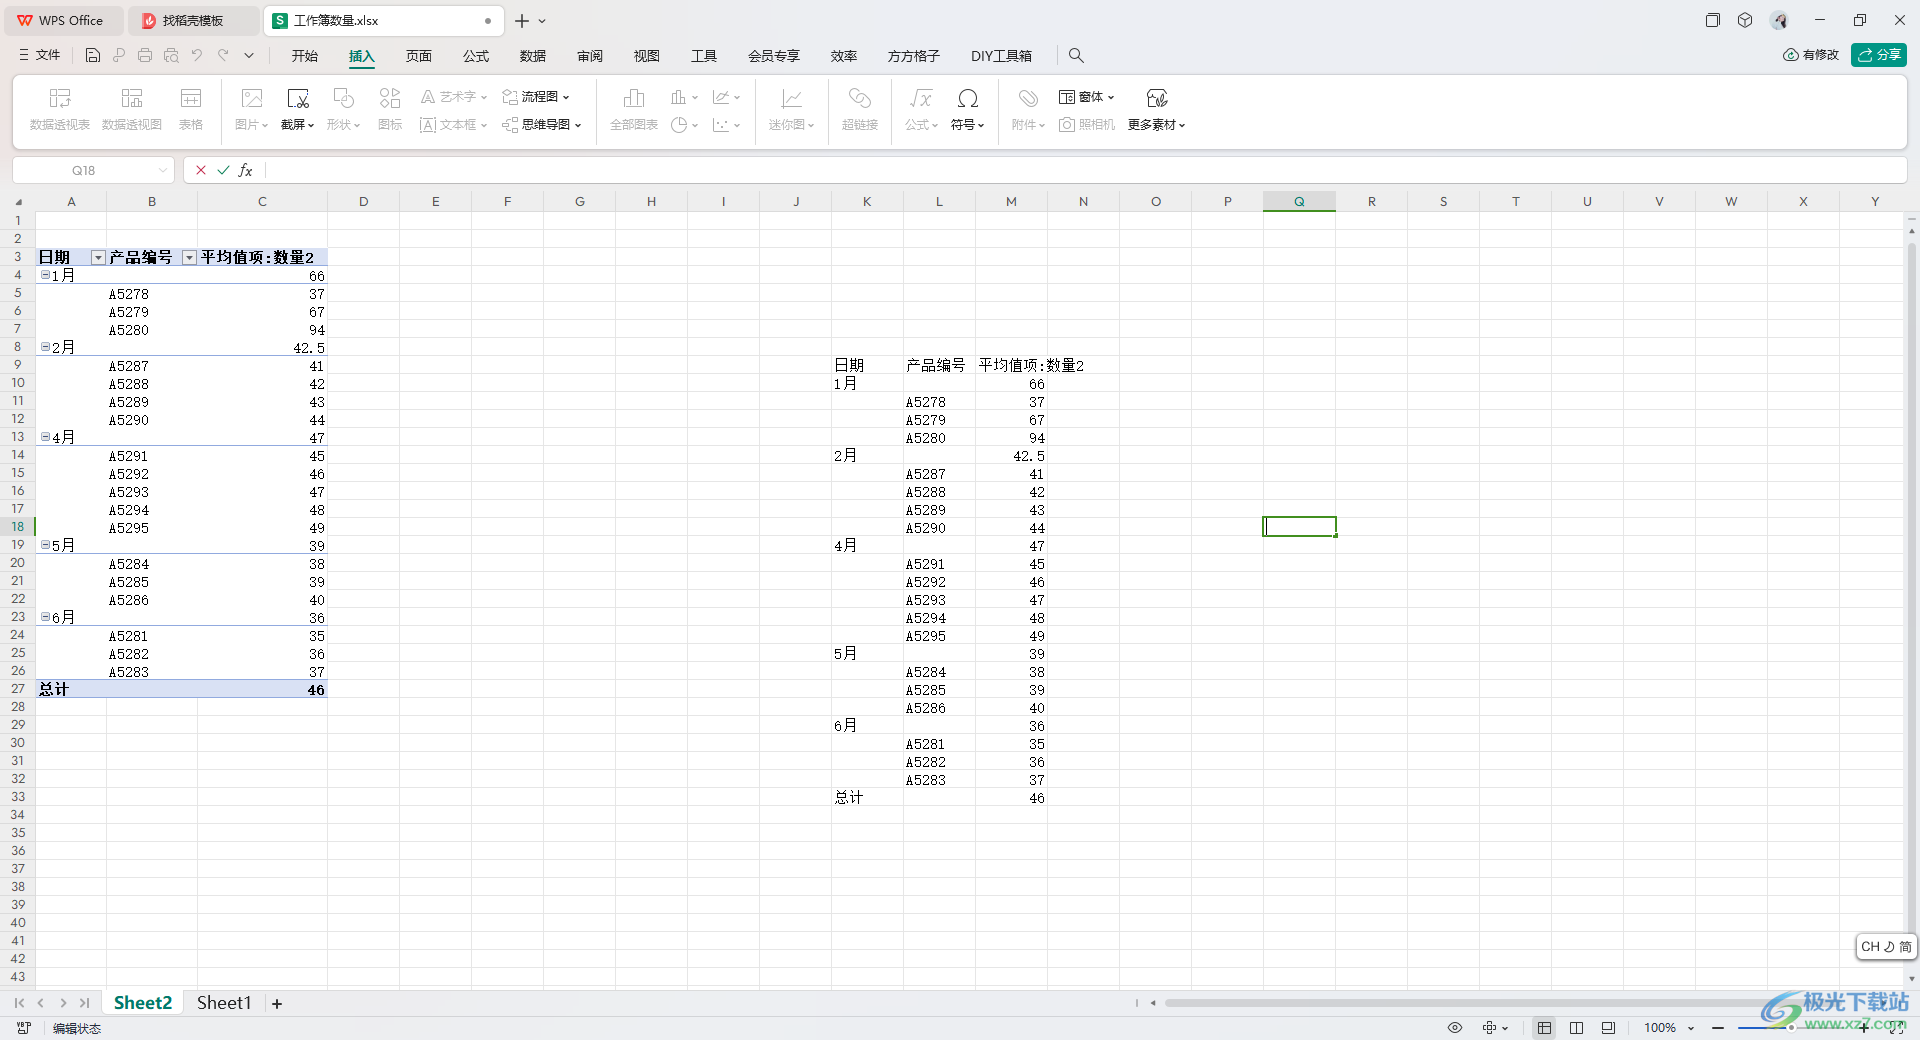The width and height of the screenshot is (1920, 1040).
Task: Open the 公式 ribbon tab
Action: tap(476, 56)
